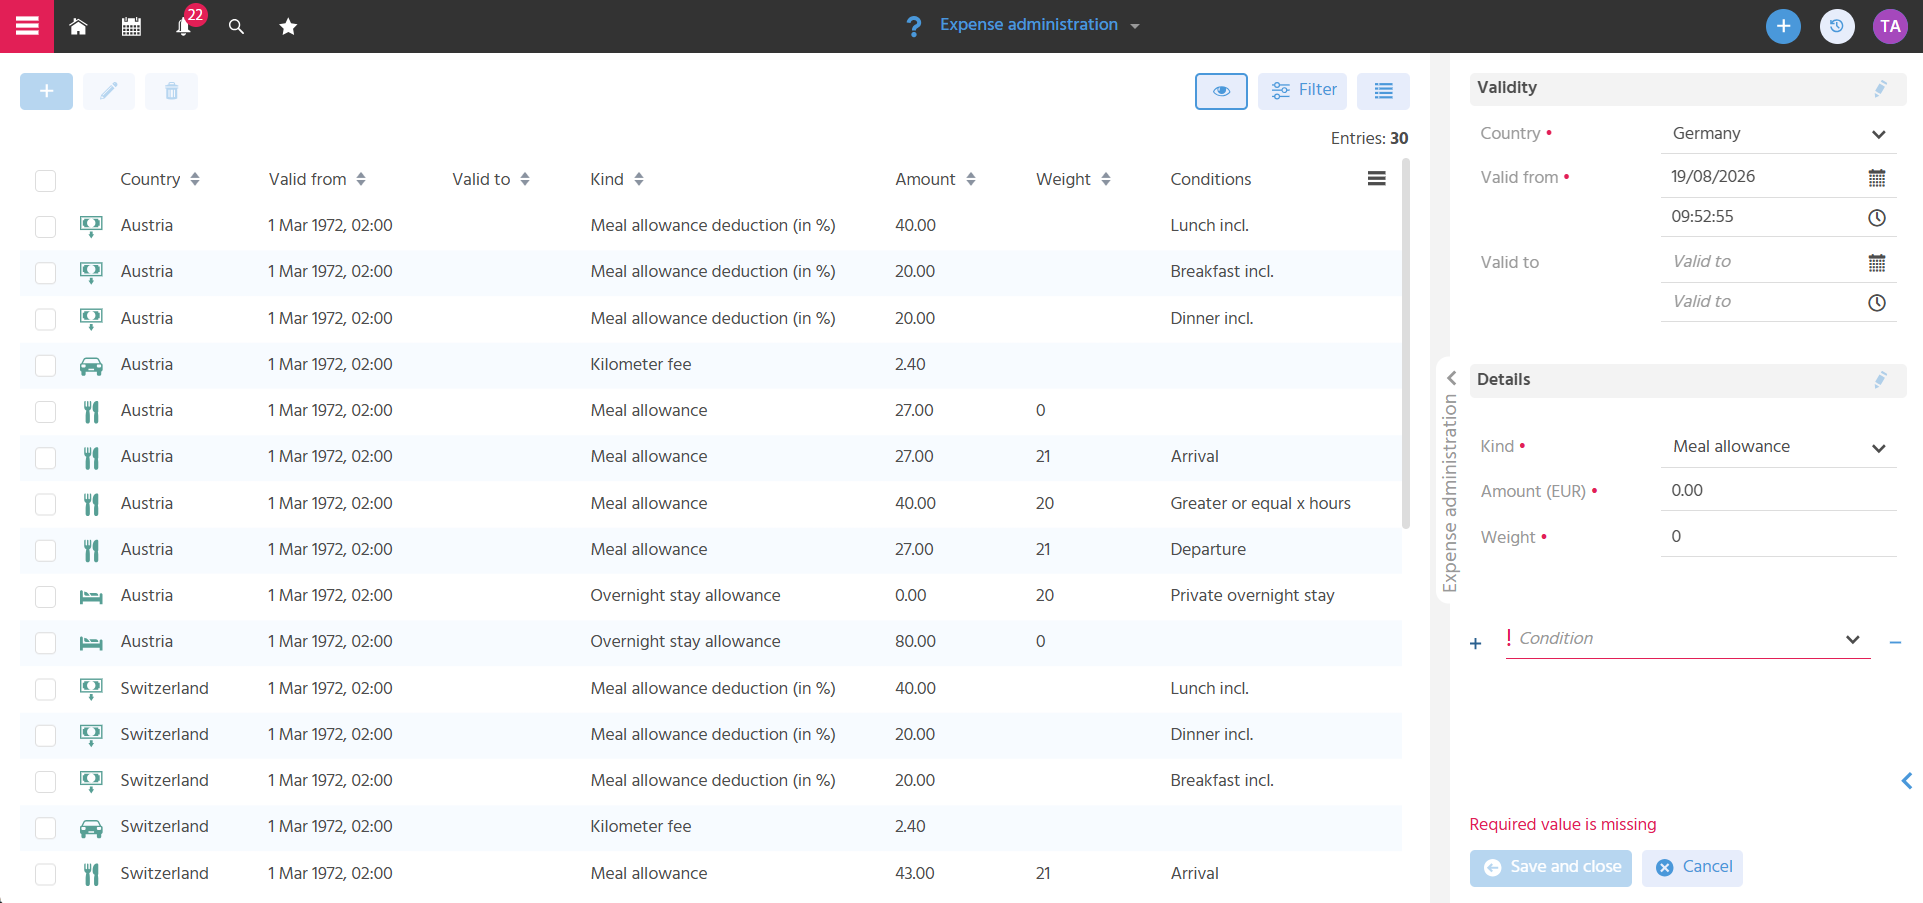Click the Cancel button

1692,868
